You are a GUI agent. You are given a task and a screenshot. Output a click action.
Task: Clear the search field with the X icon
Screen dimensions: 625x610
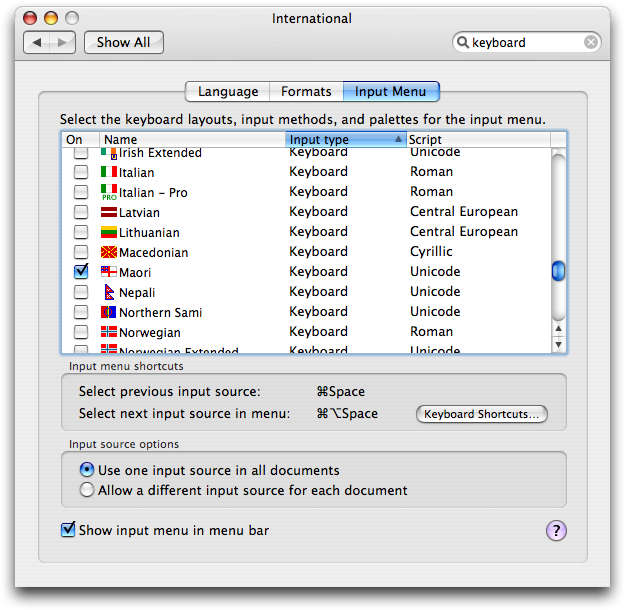[x=591, y=42]
